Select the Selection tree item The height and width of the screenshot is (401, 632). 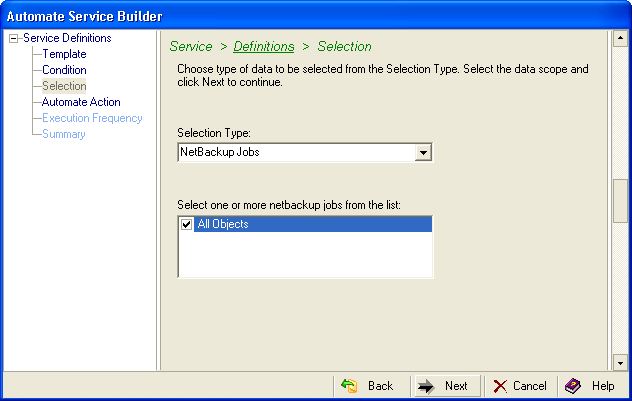click(64, 86)
